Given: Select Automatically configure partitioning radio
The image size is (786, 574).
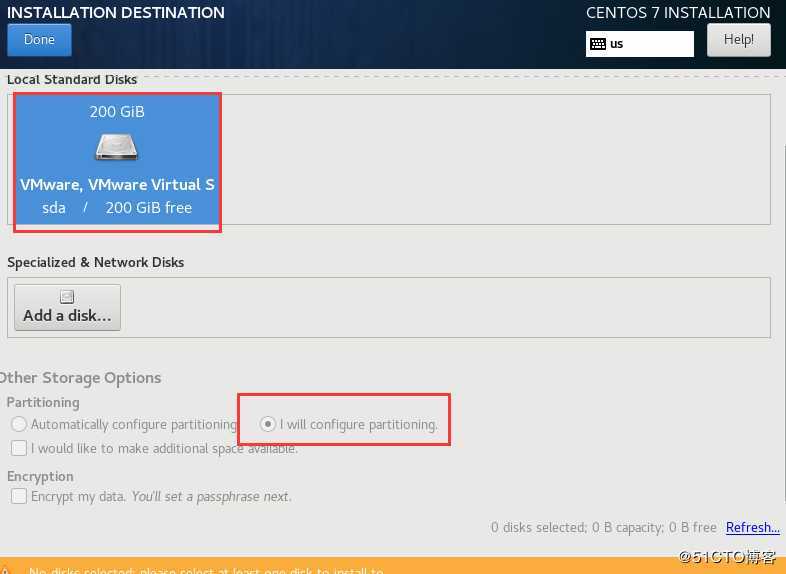Looking at the screenshot, I should coord(19,424).
